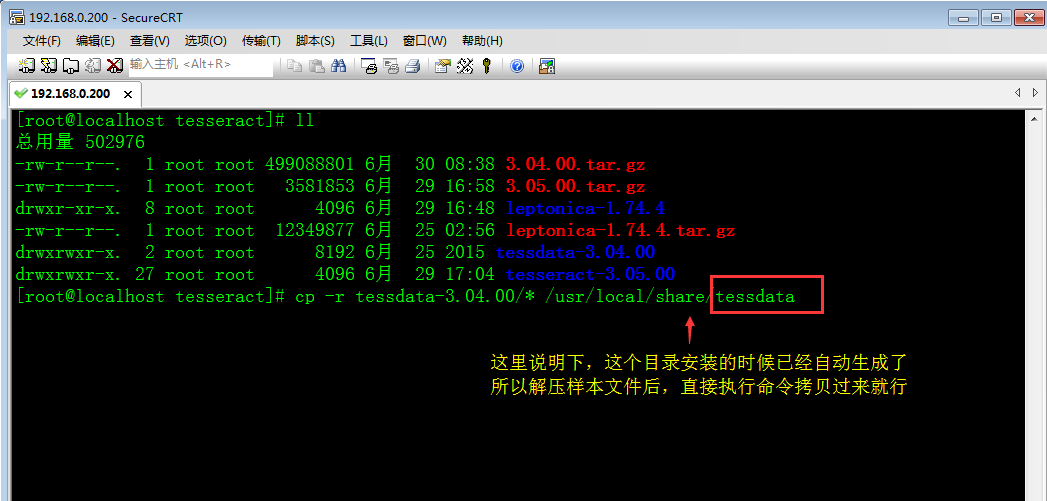This screenshot has height=501, width=1047.
Task: Click the time 17:04 in listing
Action: pyautogui.click(x=471, y=275)
